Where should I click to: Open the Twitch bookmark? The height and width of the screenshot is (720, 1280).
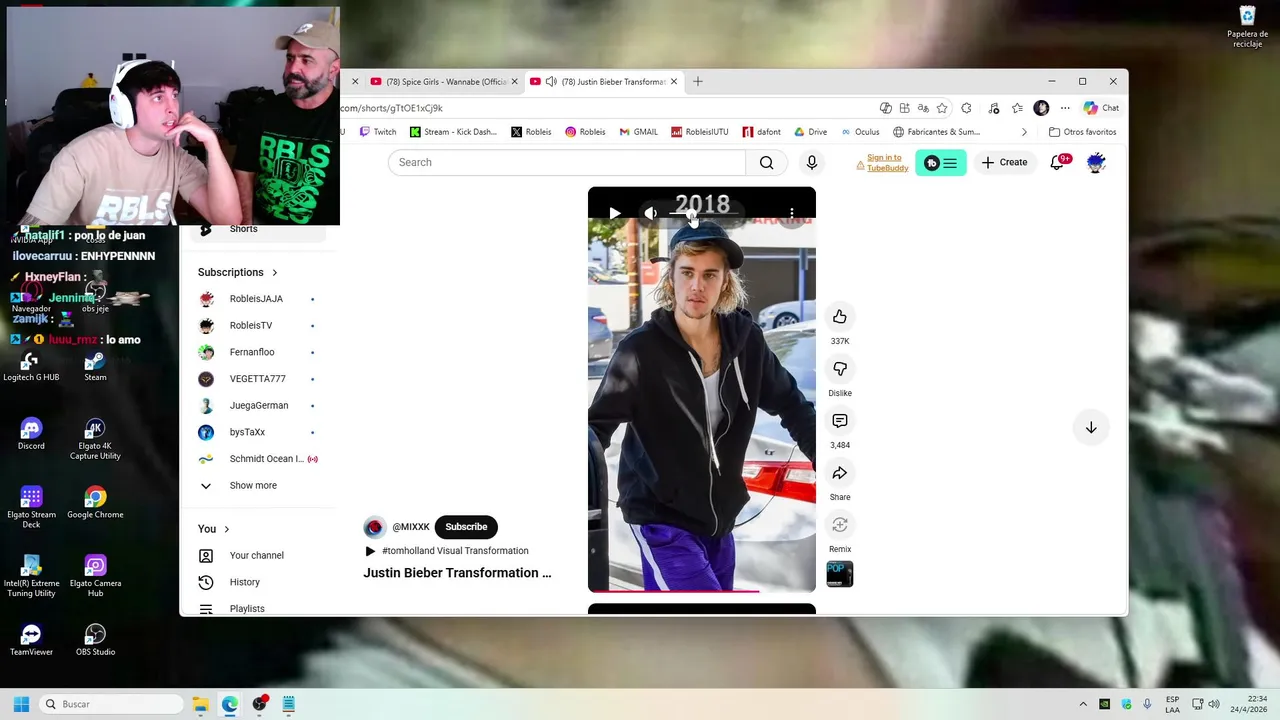(378, 132)
